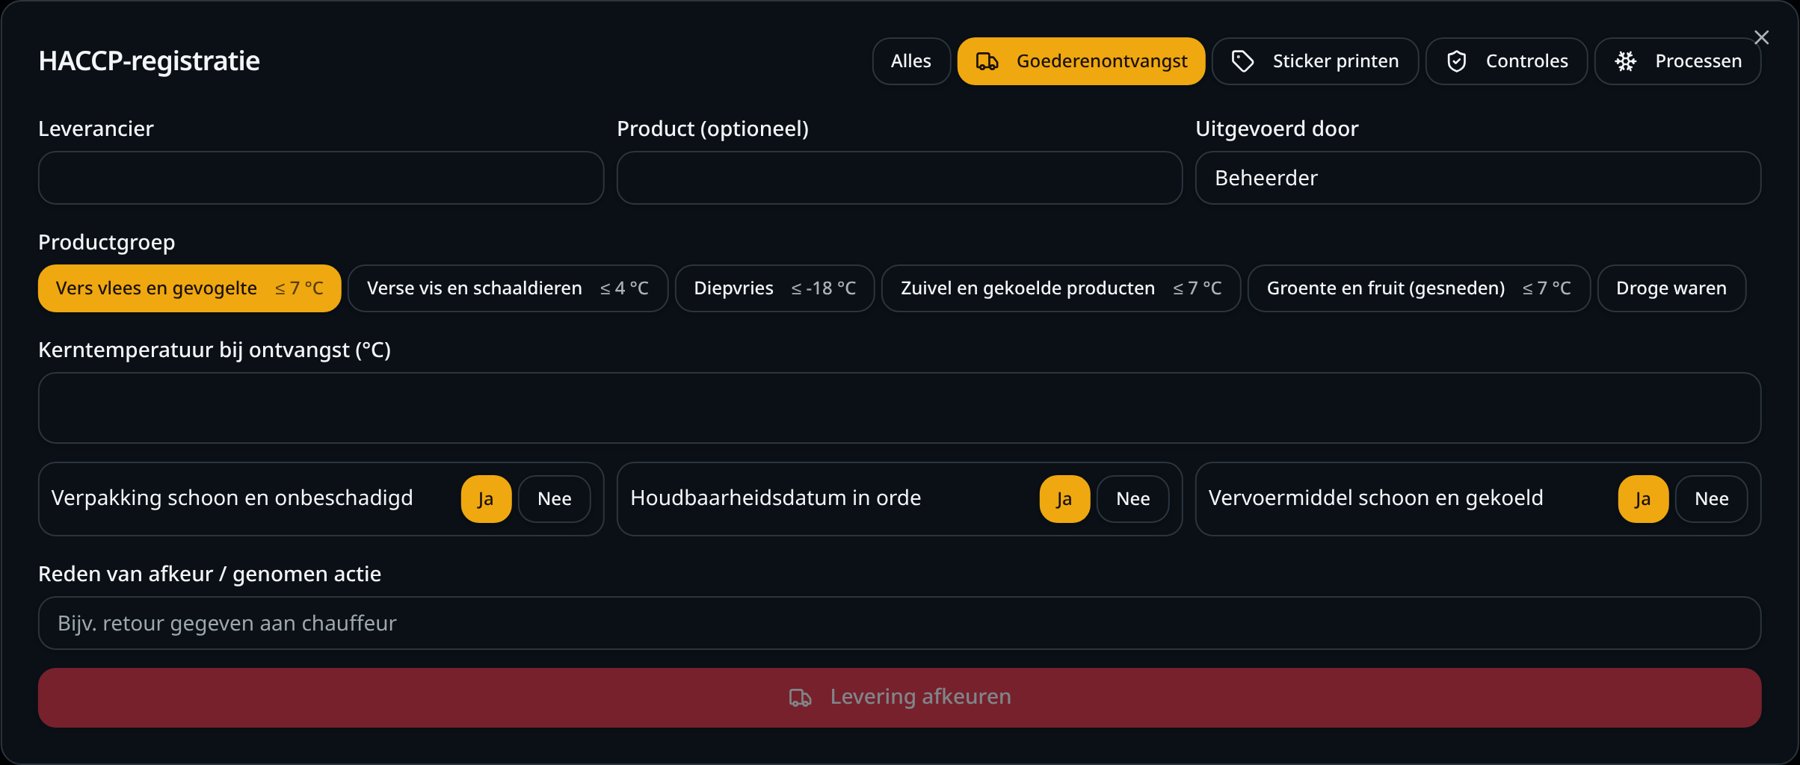Click the Uitgevoerd door field showing Beheerder
The image size is (1800, 765).
(1478, 178)
